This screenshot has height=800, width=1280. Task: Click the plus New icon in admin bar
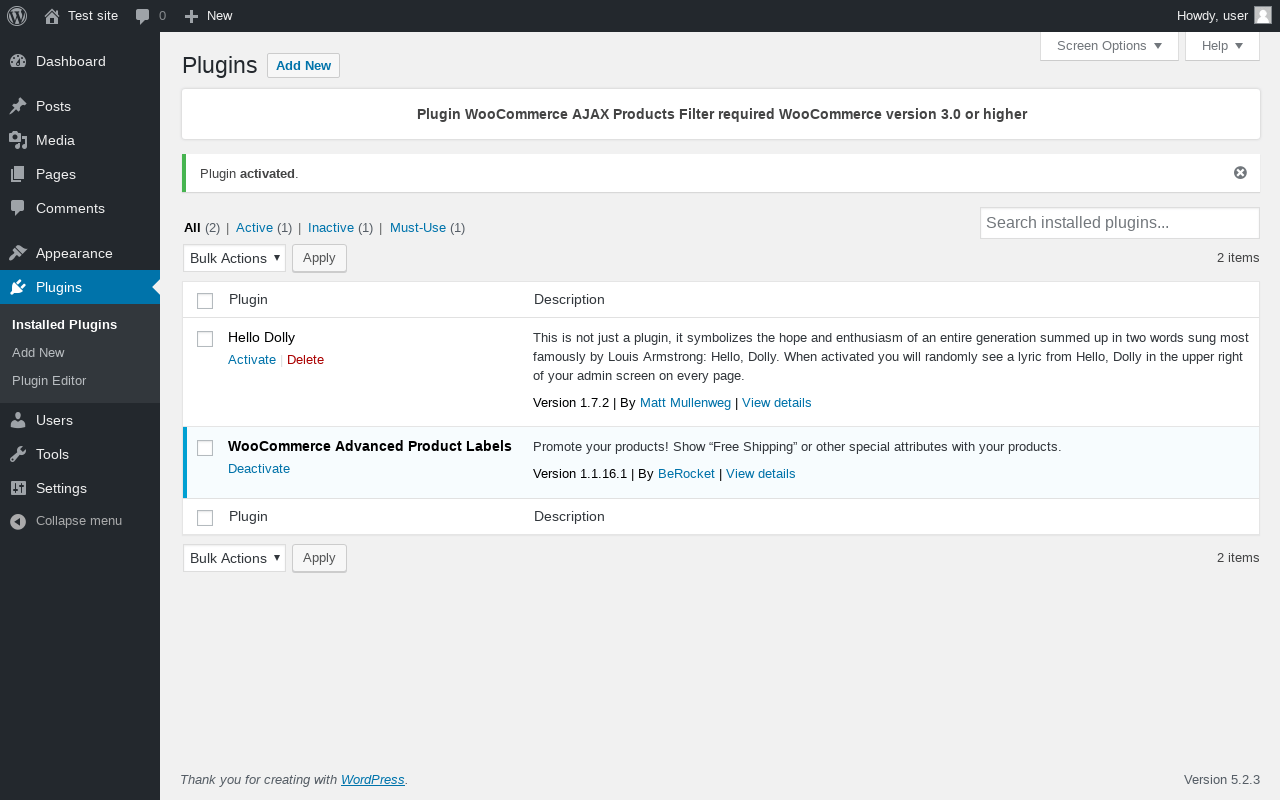click(192, 16)
